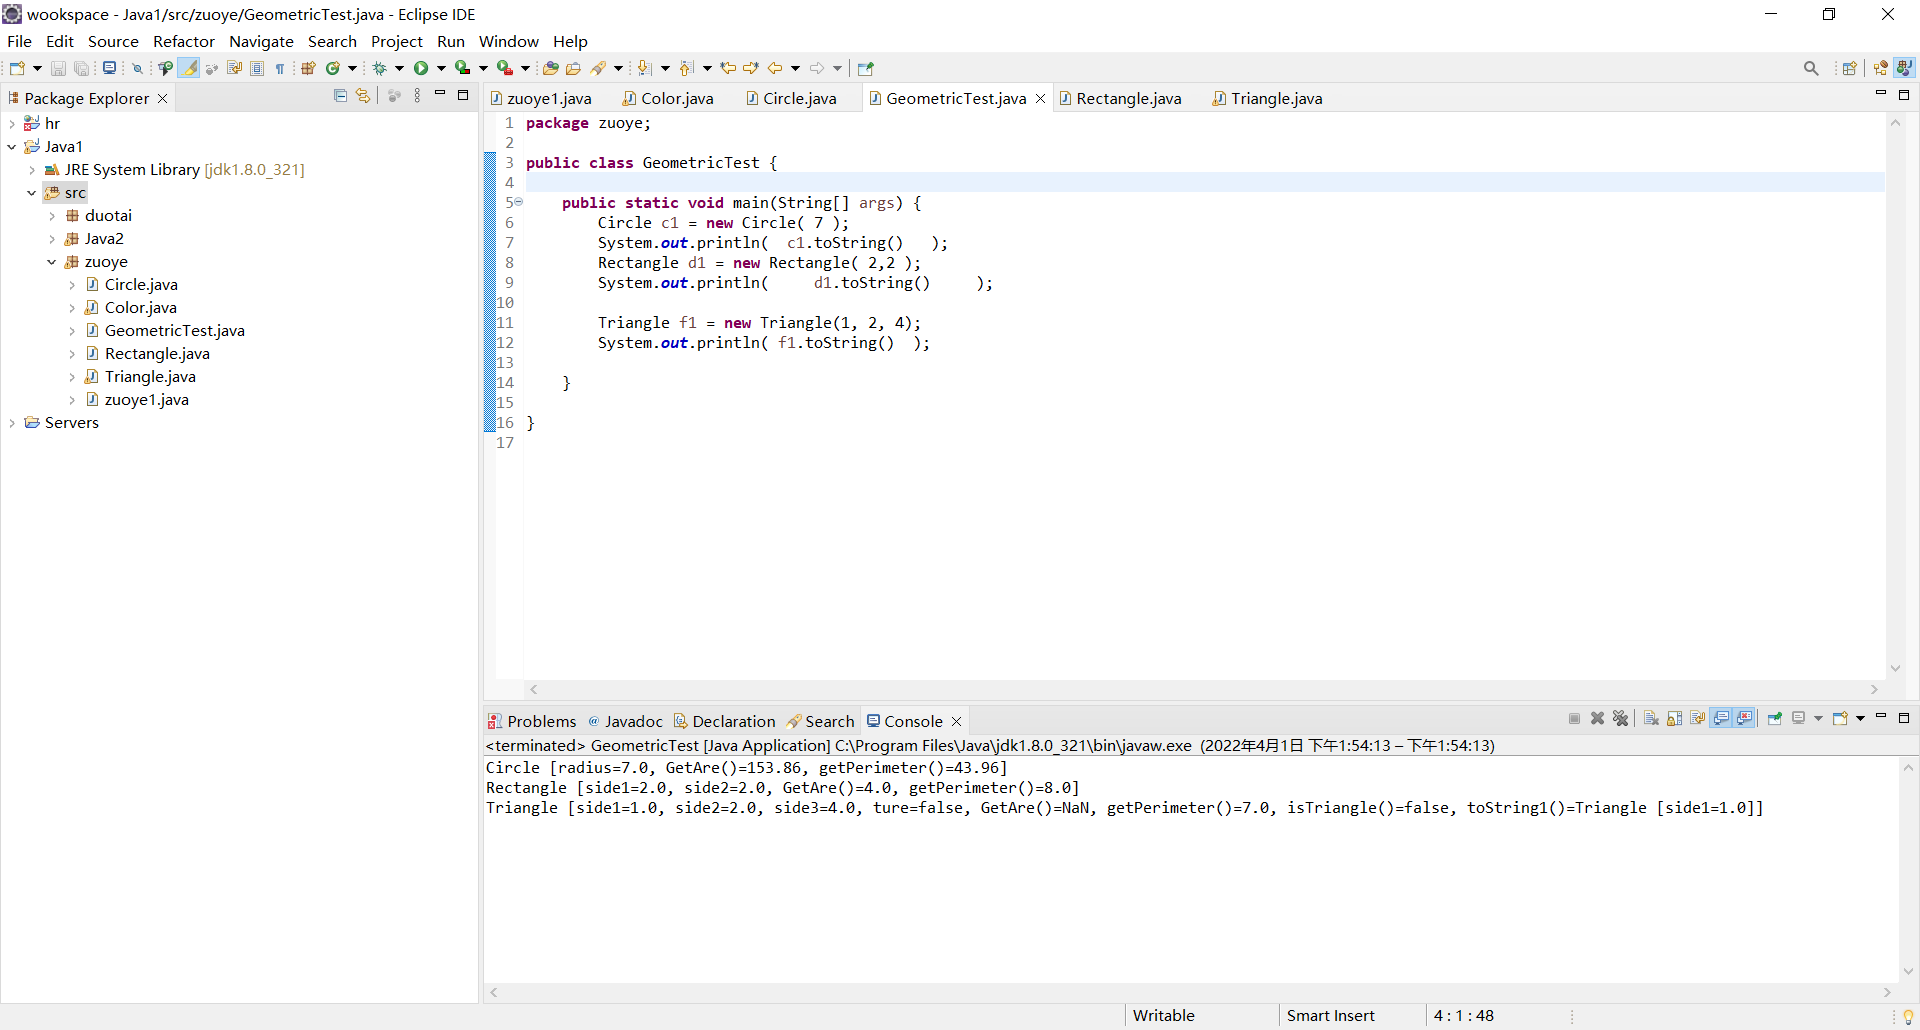1920x1030 pixels.
Task: Expand JRE System Library node
Action: click(32, 170)
